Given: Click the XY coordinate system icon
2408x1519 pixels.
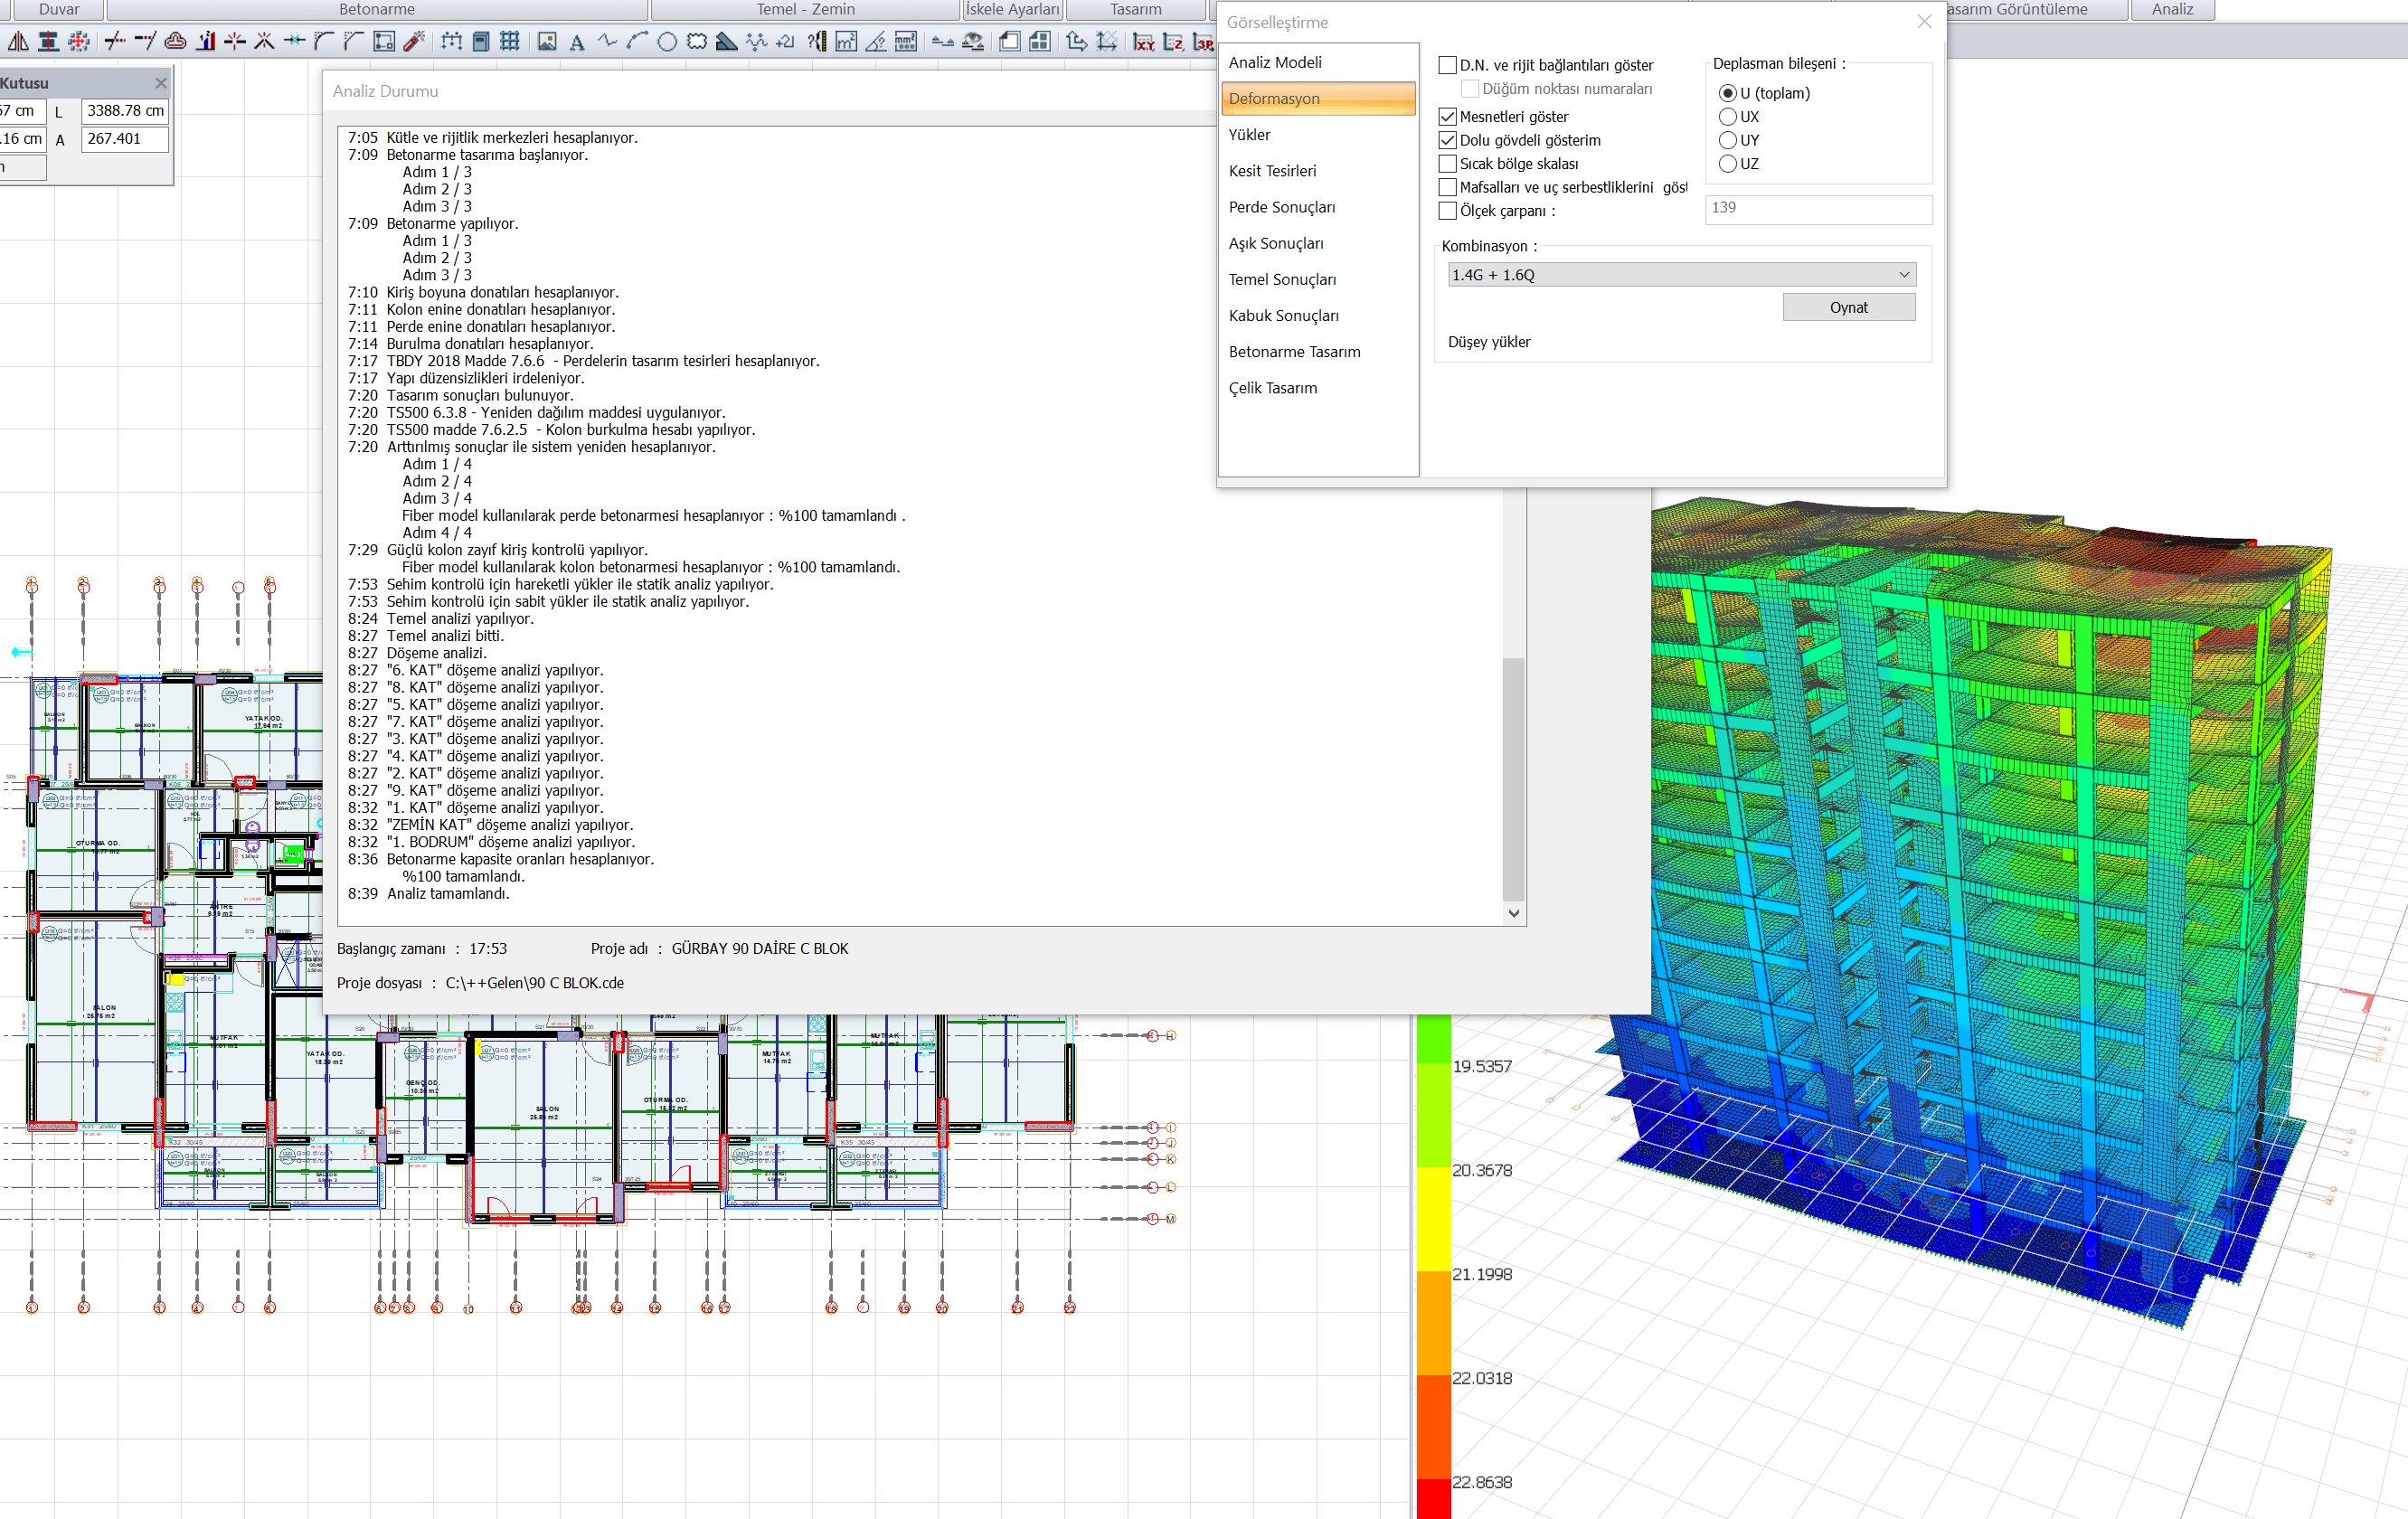Looking at the screenshot, I should [x=1144, y=42].
